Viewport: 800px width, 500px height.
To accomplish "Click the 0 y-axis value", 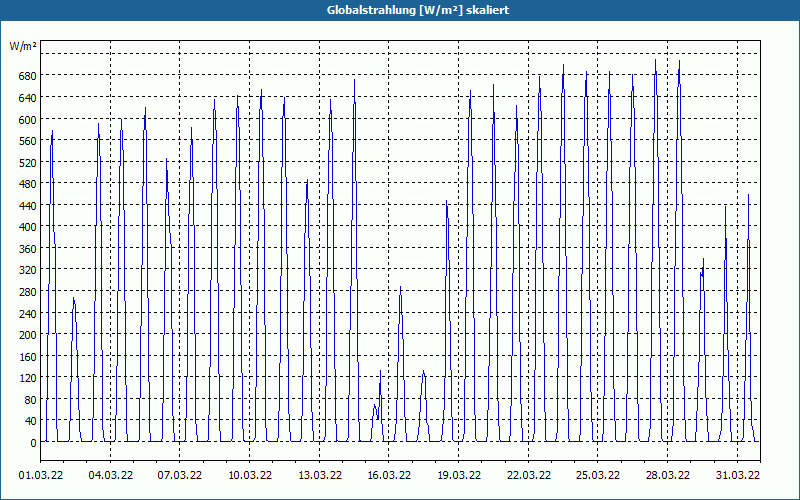I will click(x=33, y=443).
